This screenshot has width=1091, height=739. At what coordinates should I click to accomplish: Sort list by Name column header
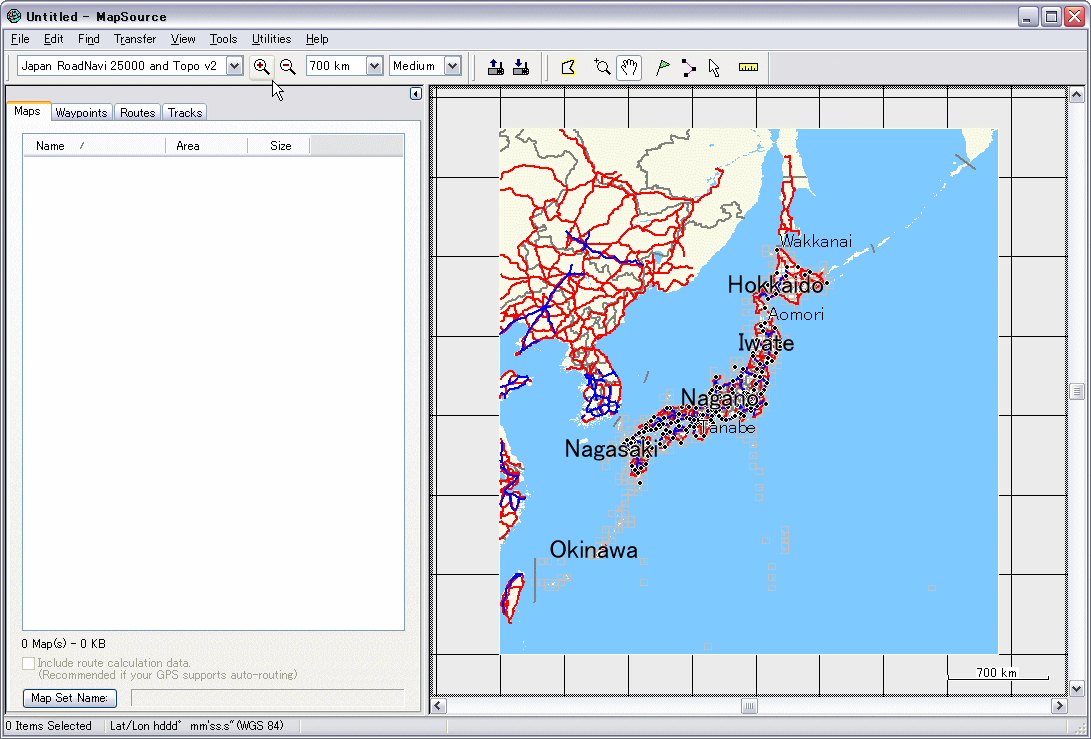(95, 145)
